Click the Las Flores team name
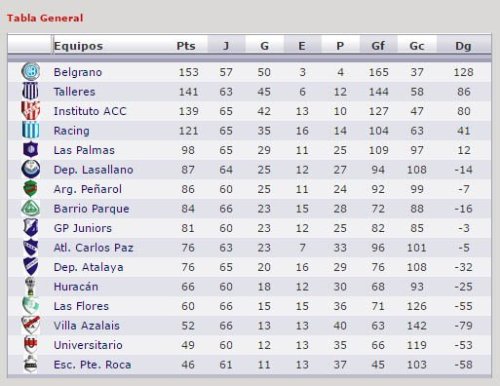Viewport: 500px width, 386px height. [x=81, y=306]
